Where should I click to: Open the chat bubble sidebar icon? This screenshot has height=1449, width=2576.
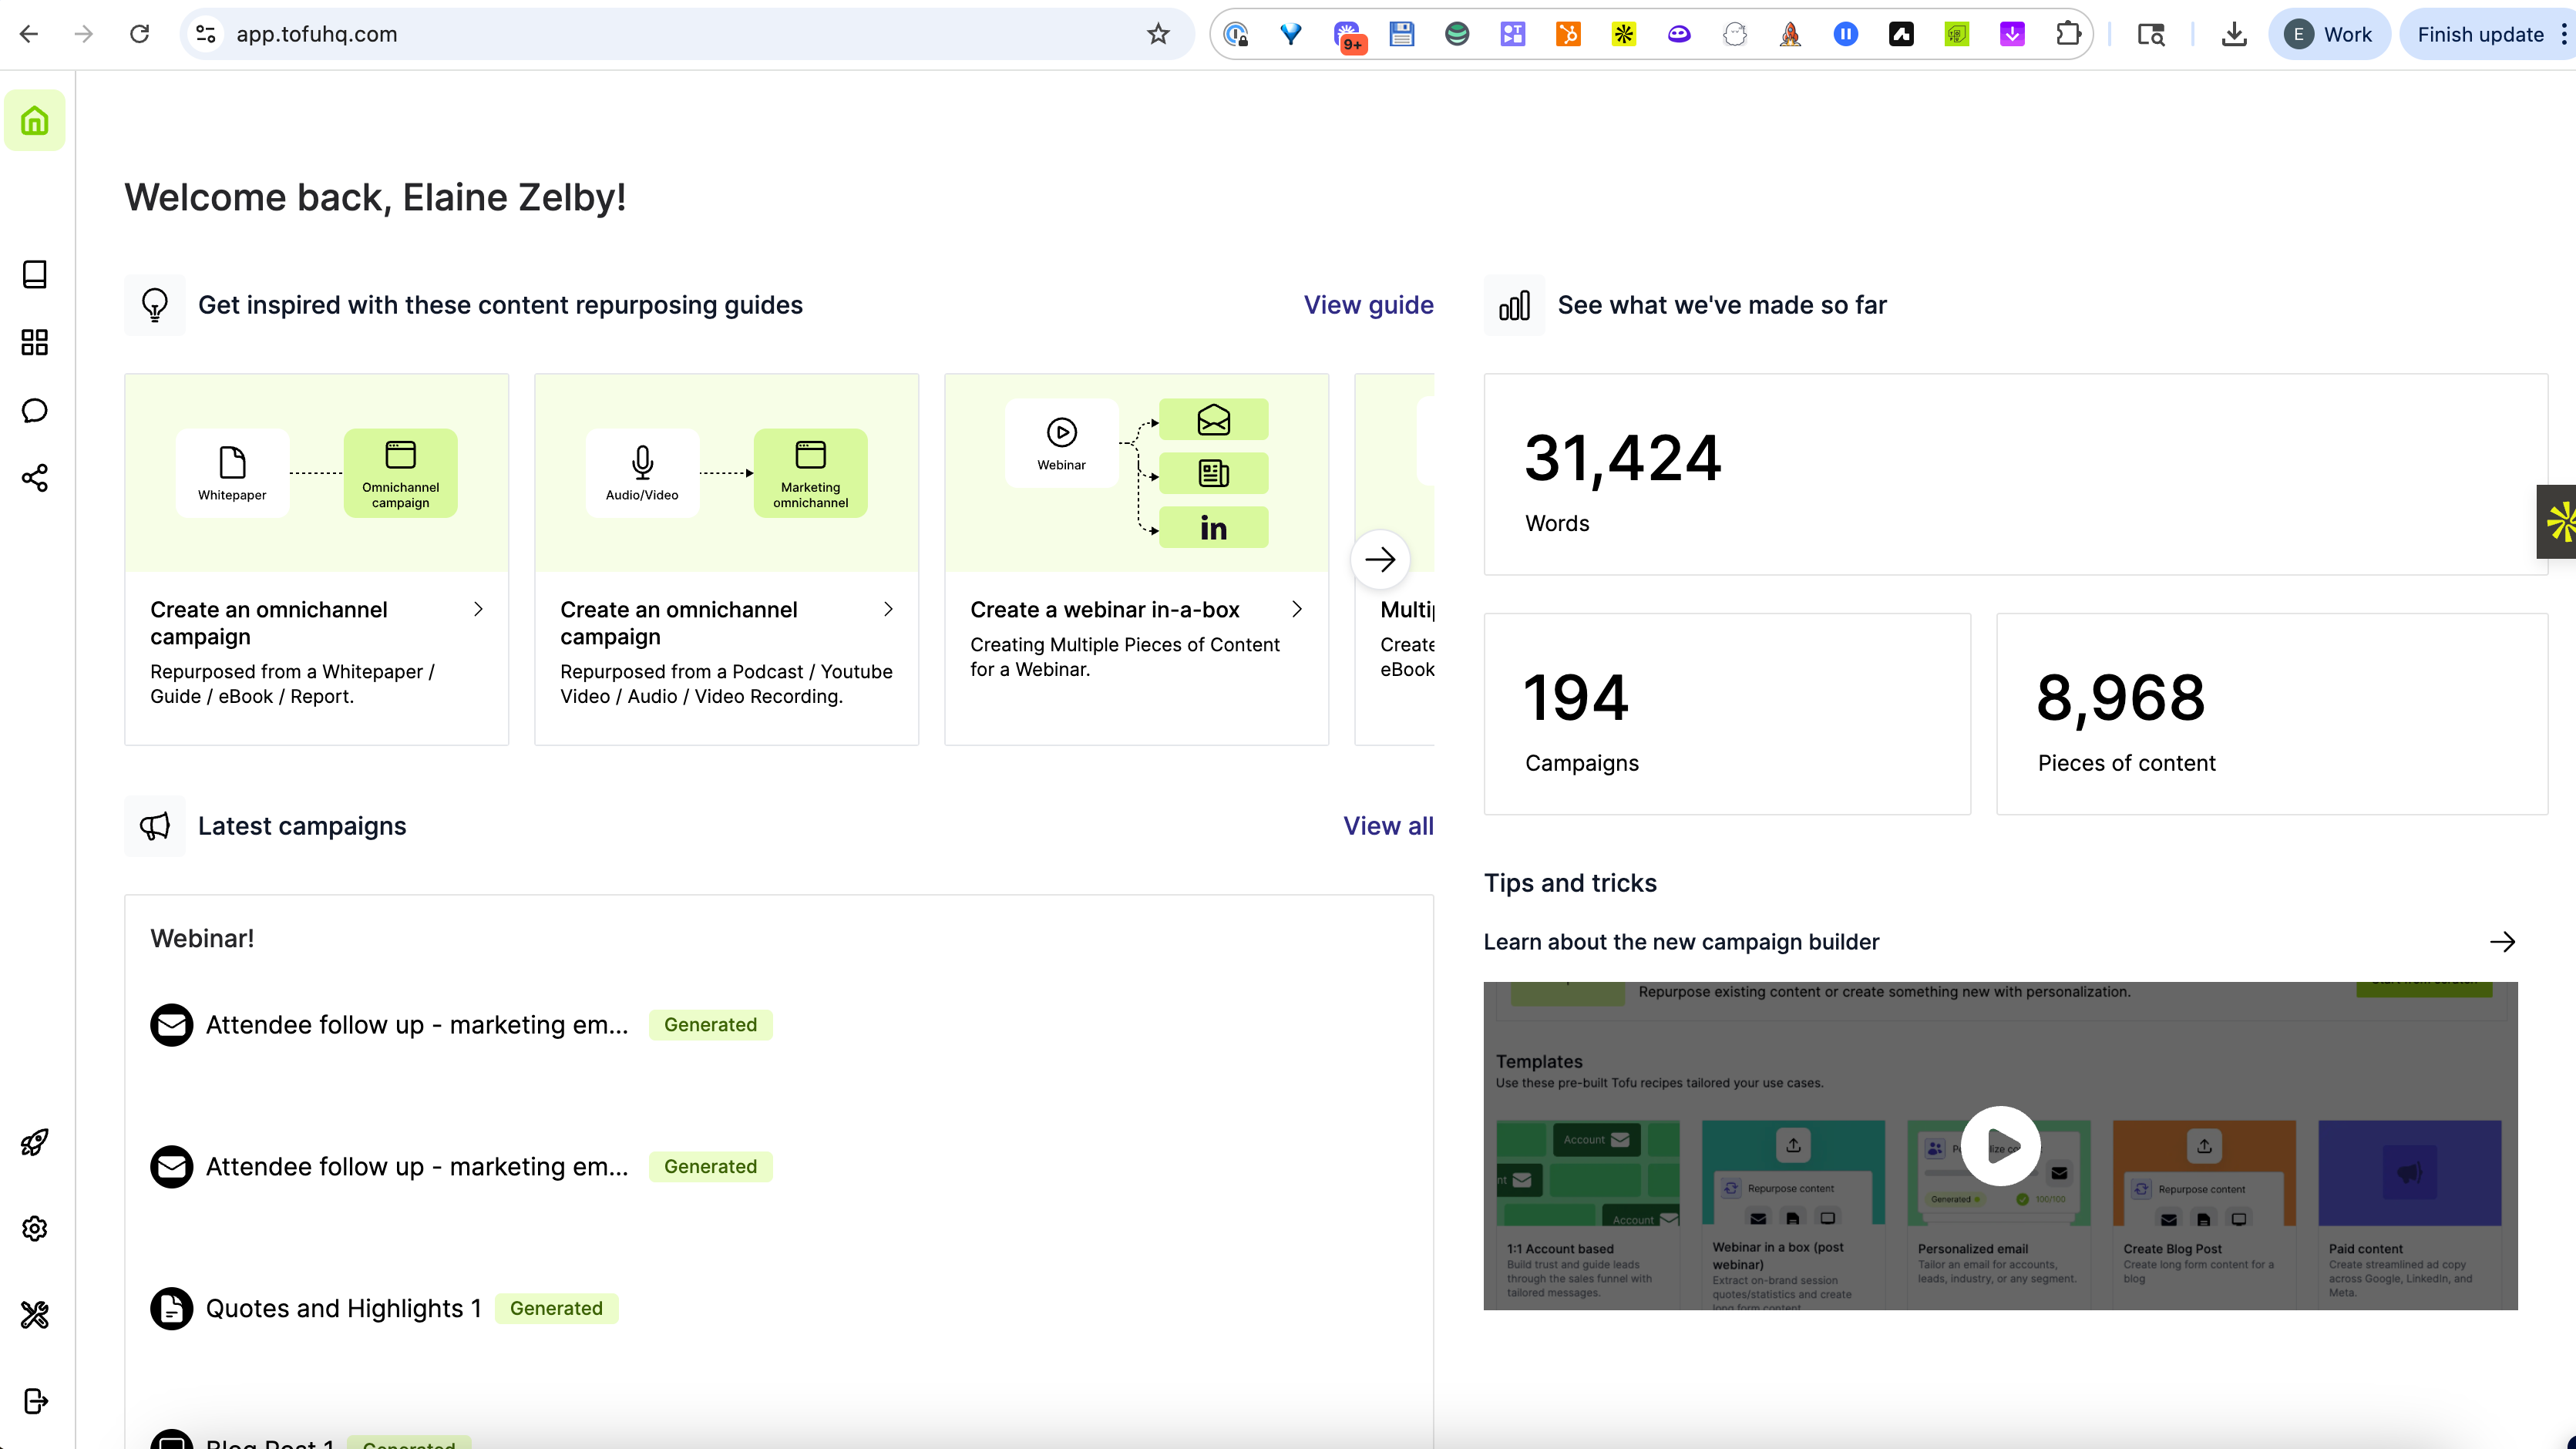35,410
